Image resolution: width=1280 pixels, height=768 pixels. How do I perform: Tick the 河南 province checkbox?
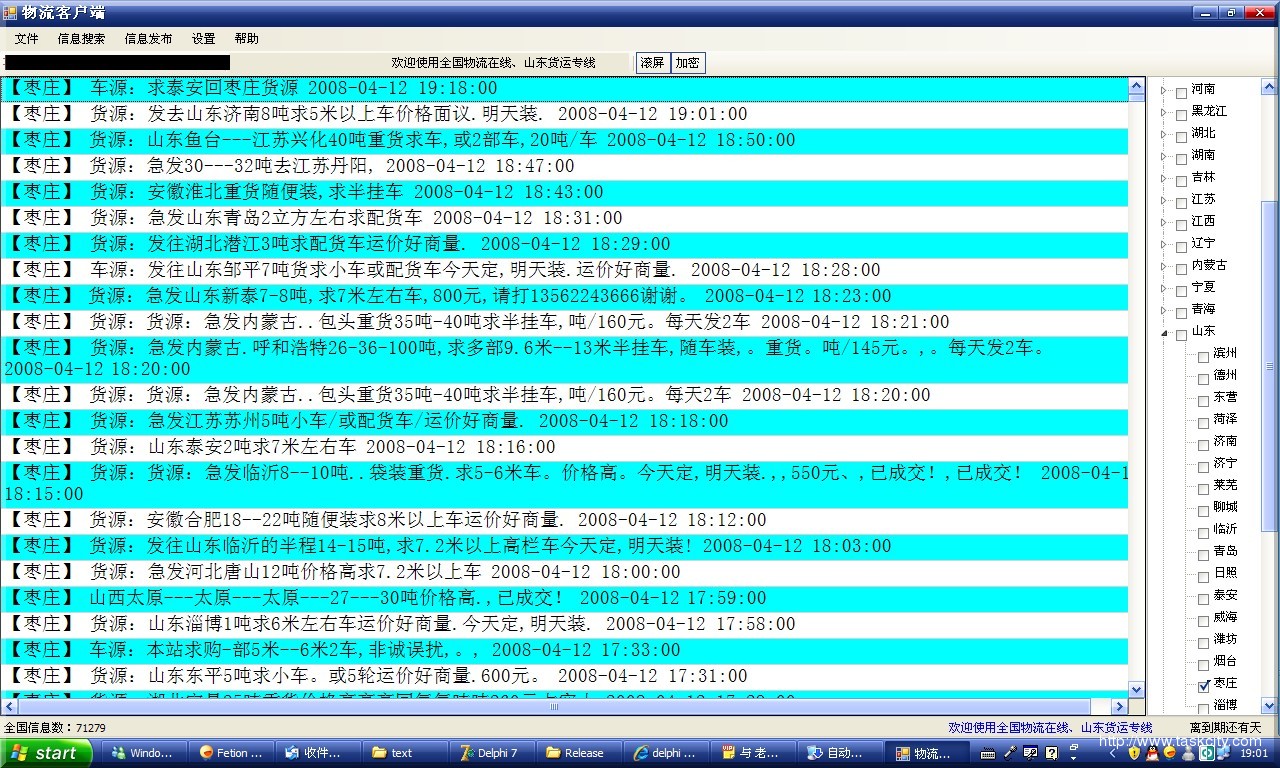click(x=1182, y=92)
